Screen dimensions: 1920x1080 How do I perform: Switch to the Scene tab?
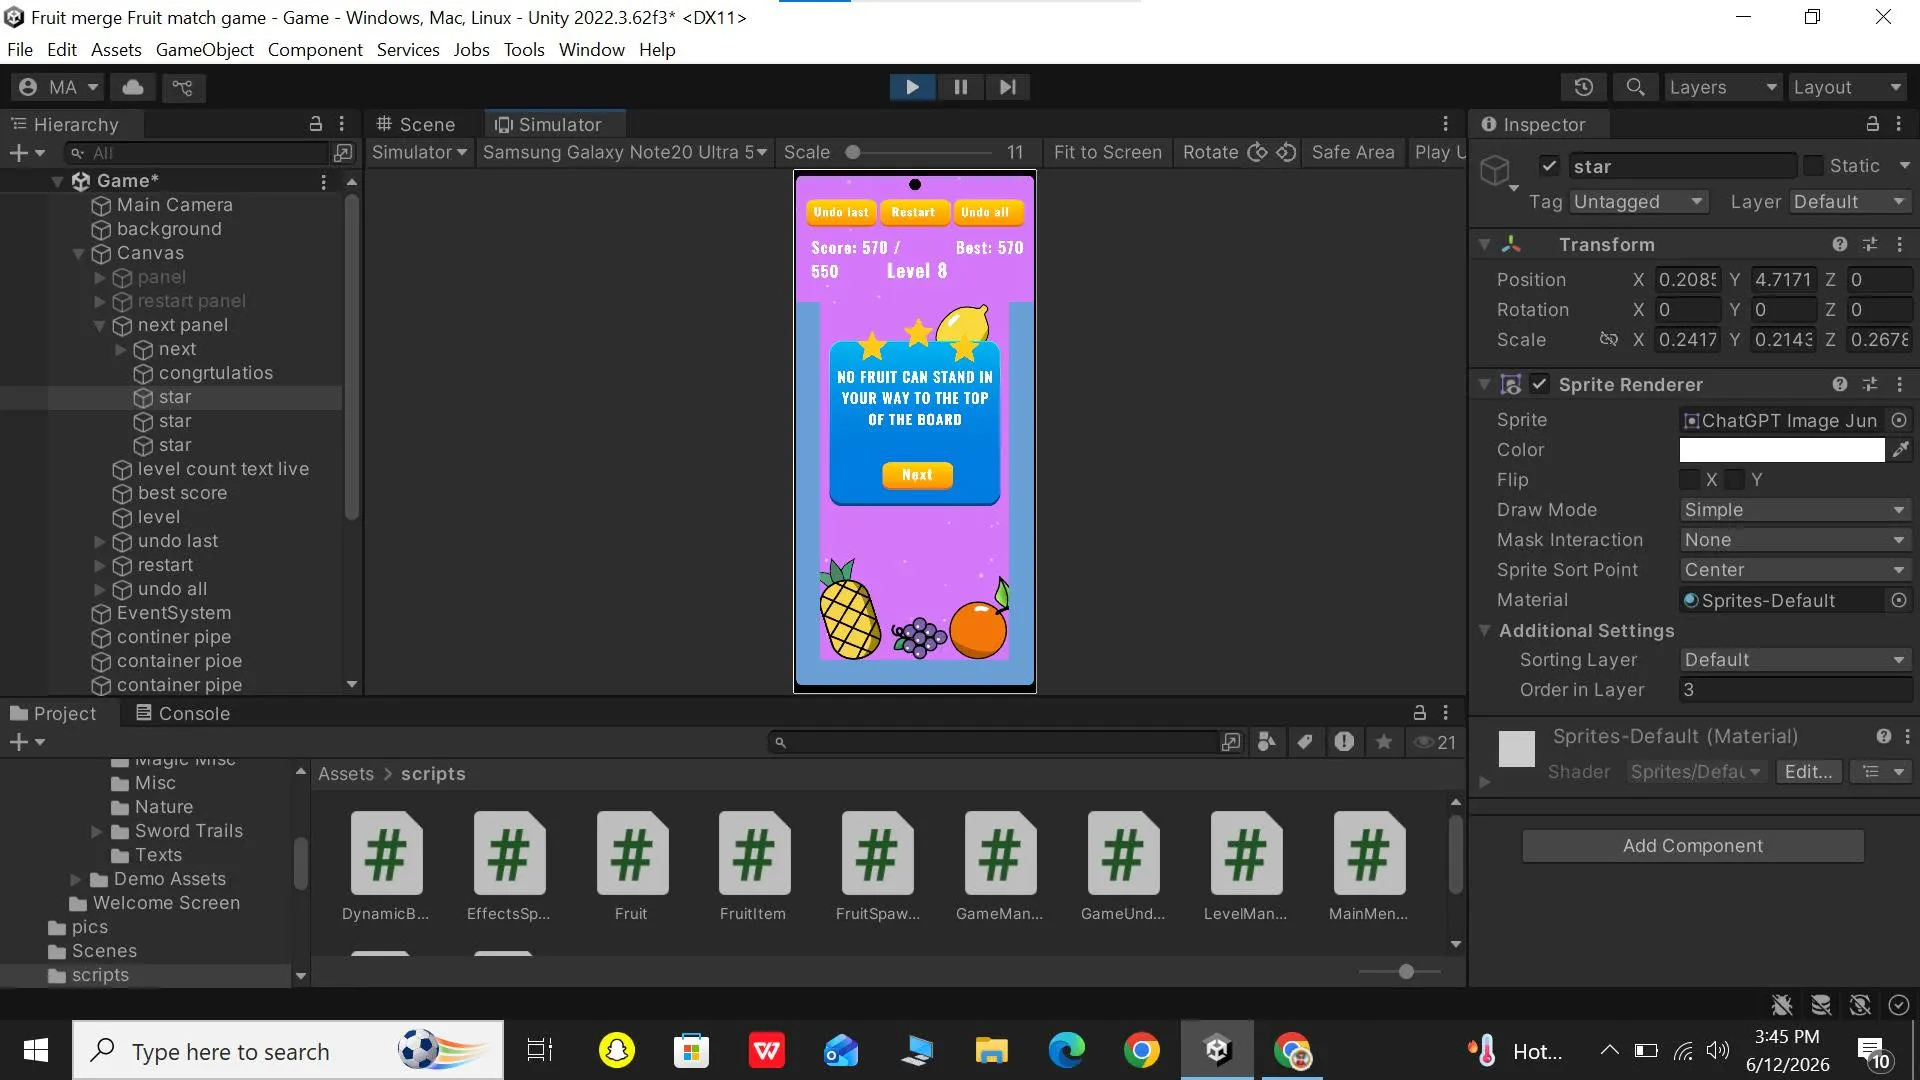[x=416, y=124]
